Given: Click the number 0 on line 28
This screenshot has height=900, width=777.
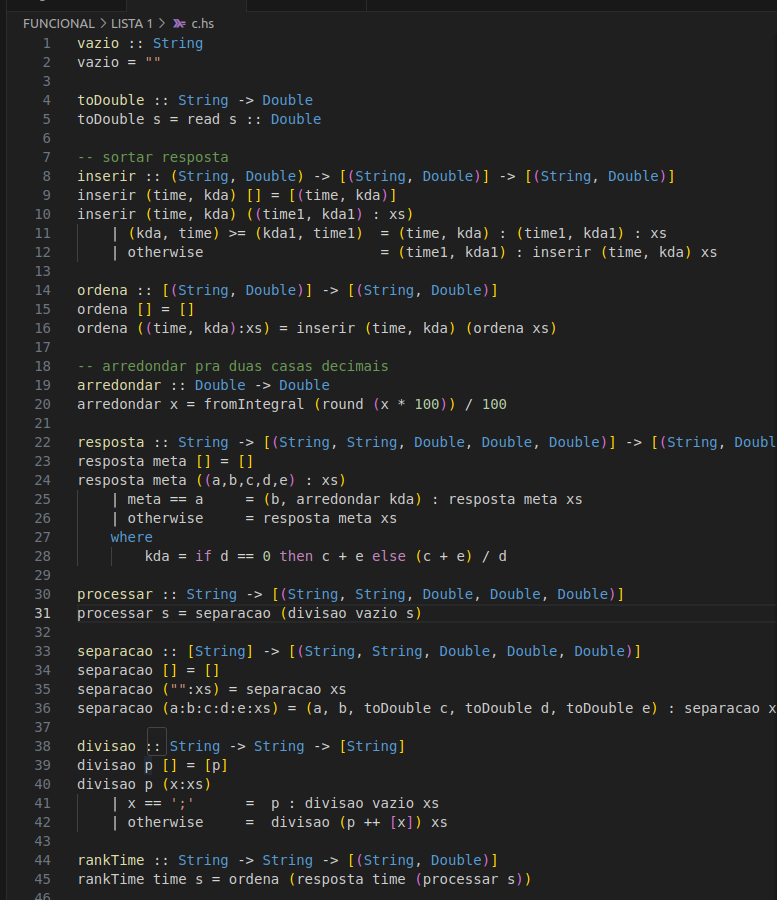Looking at the screenshot, I should [266, 556].
